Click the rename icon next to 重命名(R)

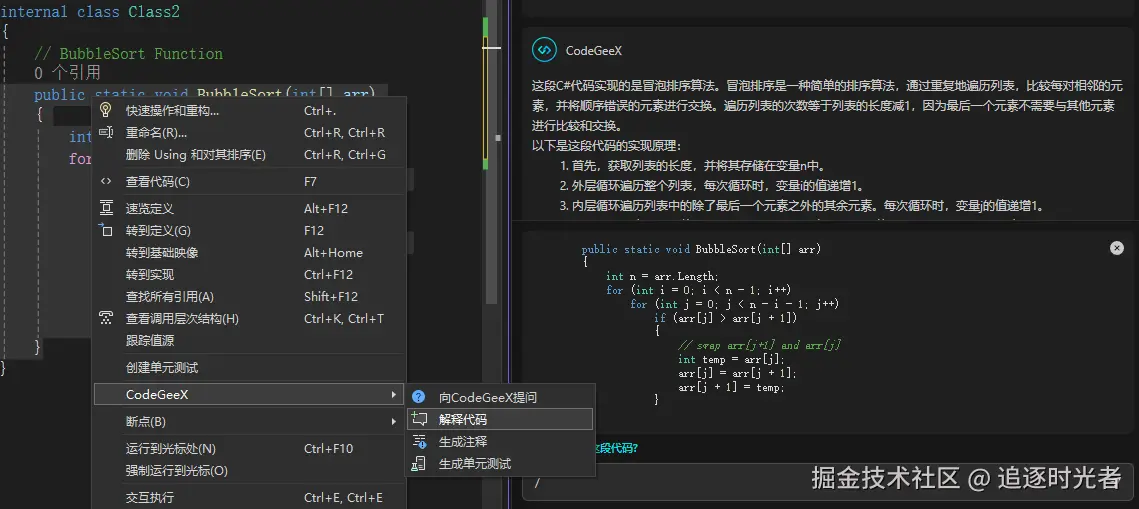point(106,133)
